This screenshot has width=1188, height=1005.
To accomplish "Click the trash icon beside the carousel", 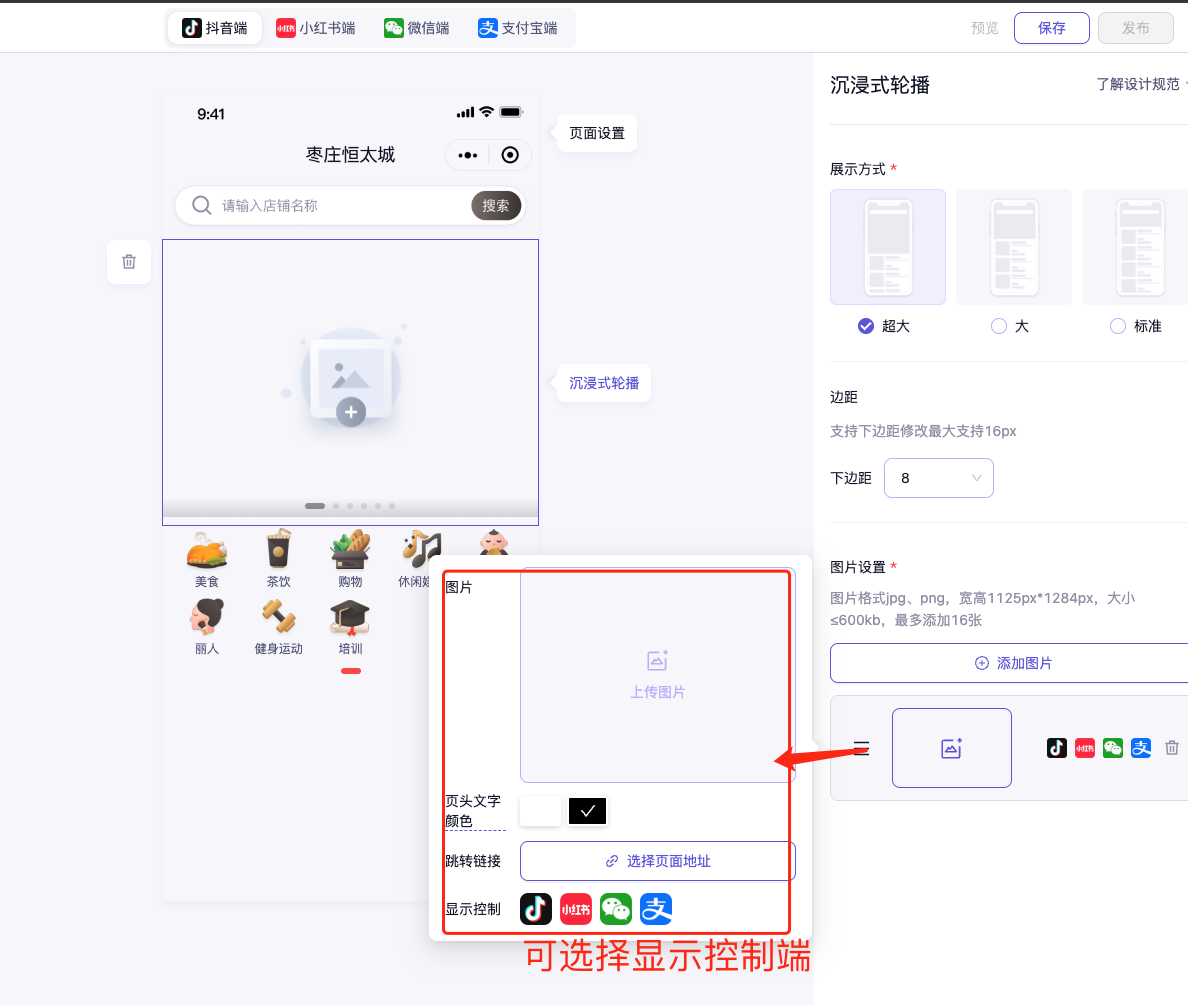I will click(129, 262).
